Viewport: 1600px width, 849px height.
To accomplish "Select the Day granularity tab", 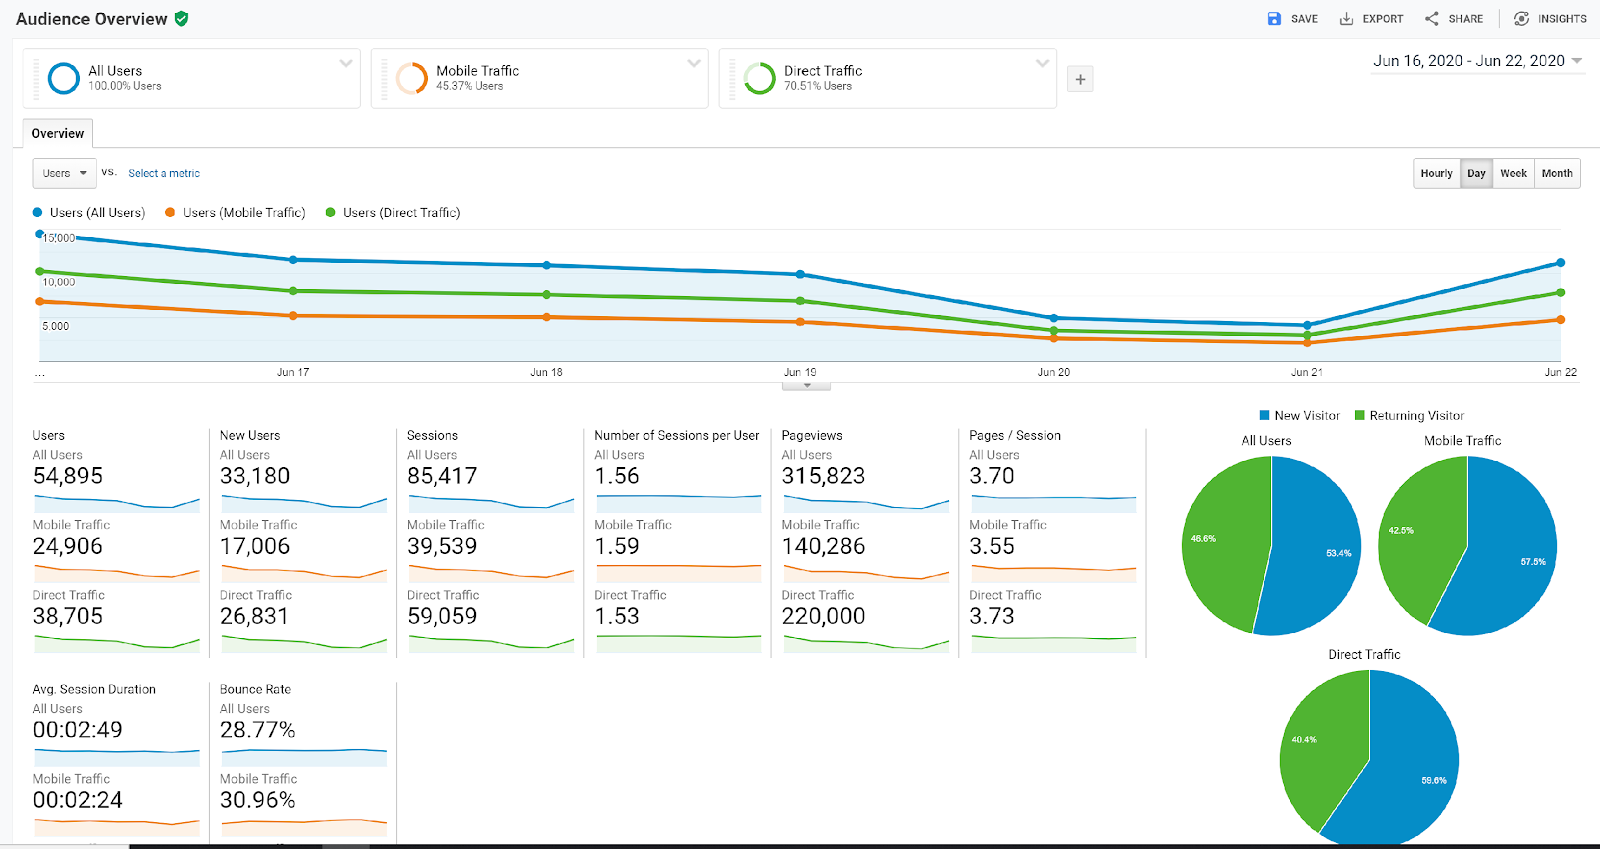I will click(x=1476, y=173).
